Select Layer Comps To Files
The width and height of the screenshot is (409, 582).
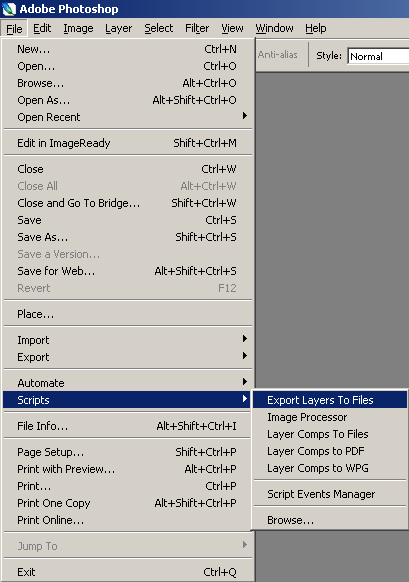click(330, 434)
